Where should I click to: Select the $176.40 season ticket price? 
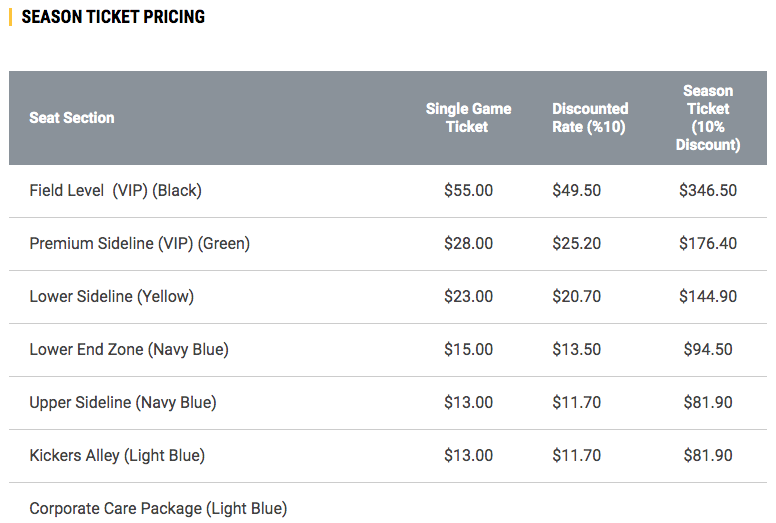click(708, 243)
